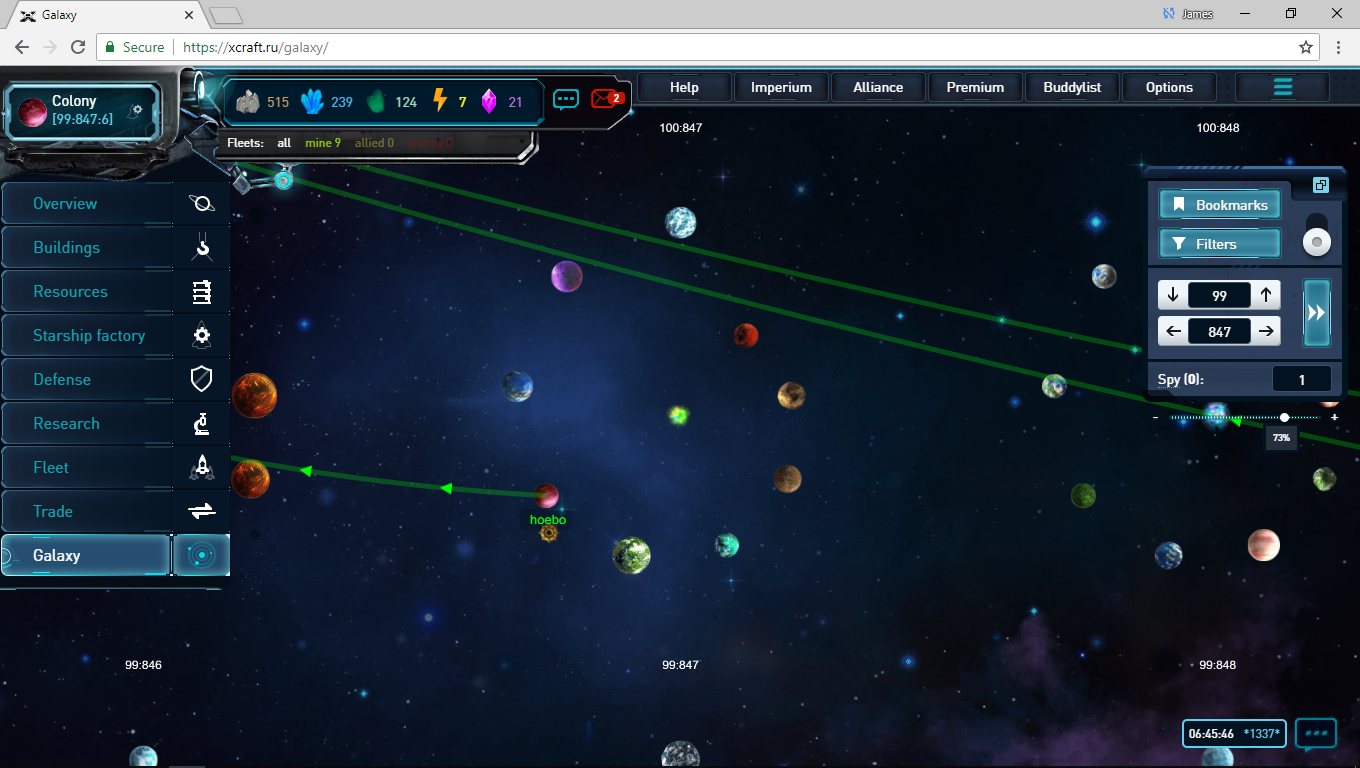
Task: Show only 'mine 9' fleets
Action: (x=322, y=143)
